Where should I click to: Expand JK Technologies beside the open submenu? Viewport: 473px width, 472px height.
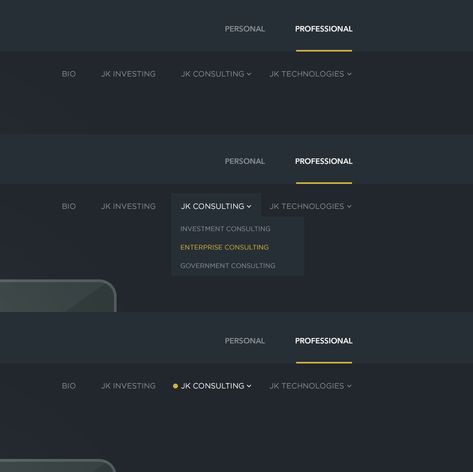tap(310, 206)
